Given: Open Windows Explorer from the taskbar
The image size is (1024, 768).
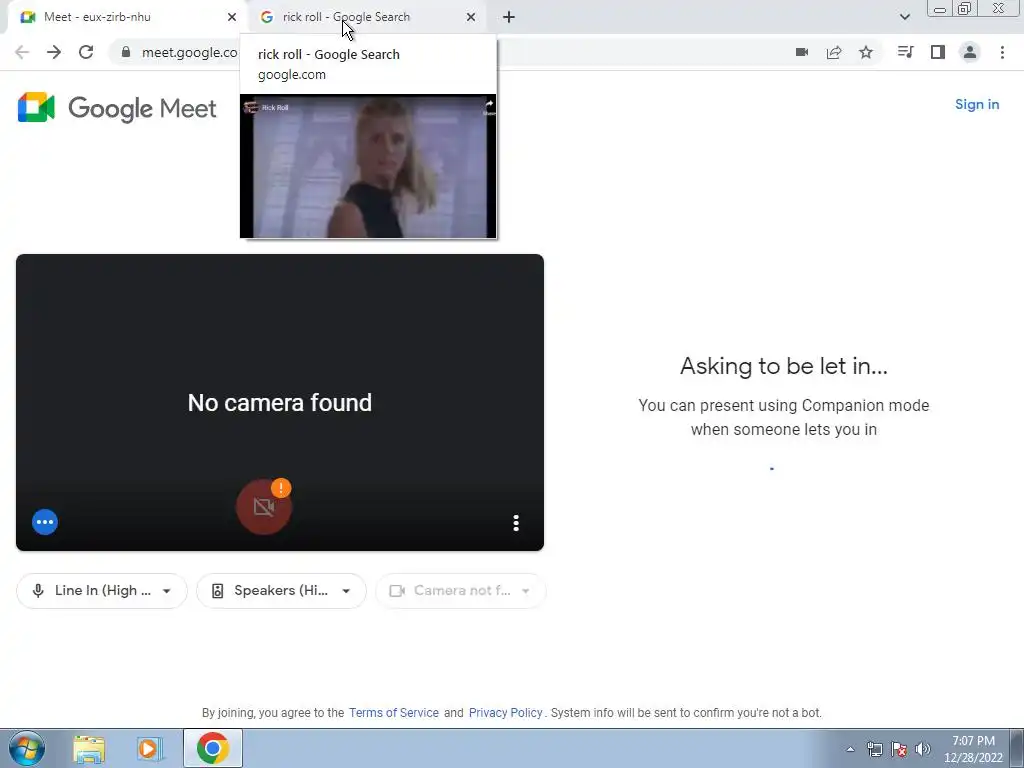Looking at the screenshot, I should coord(89,748).
